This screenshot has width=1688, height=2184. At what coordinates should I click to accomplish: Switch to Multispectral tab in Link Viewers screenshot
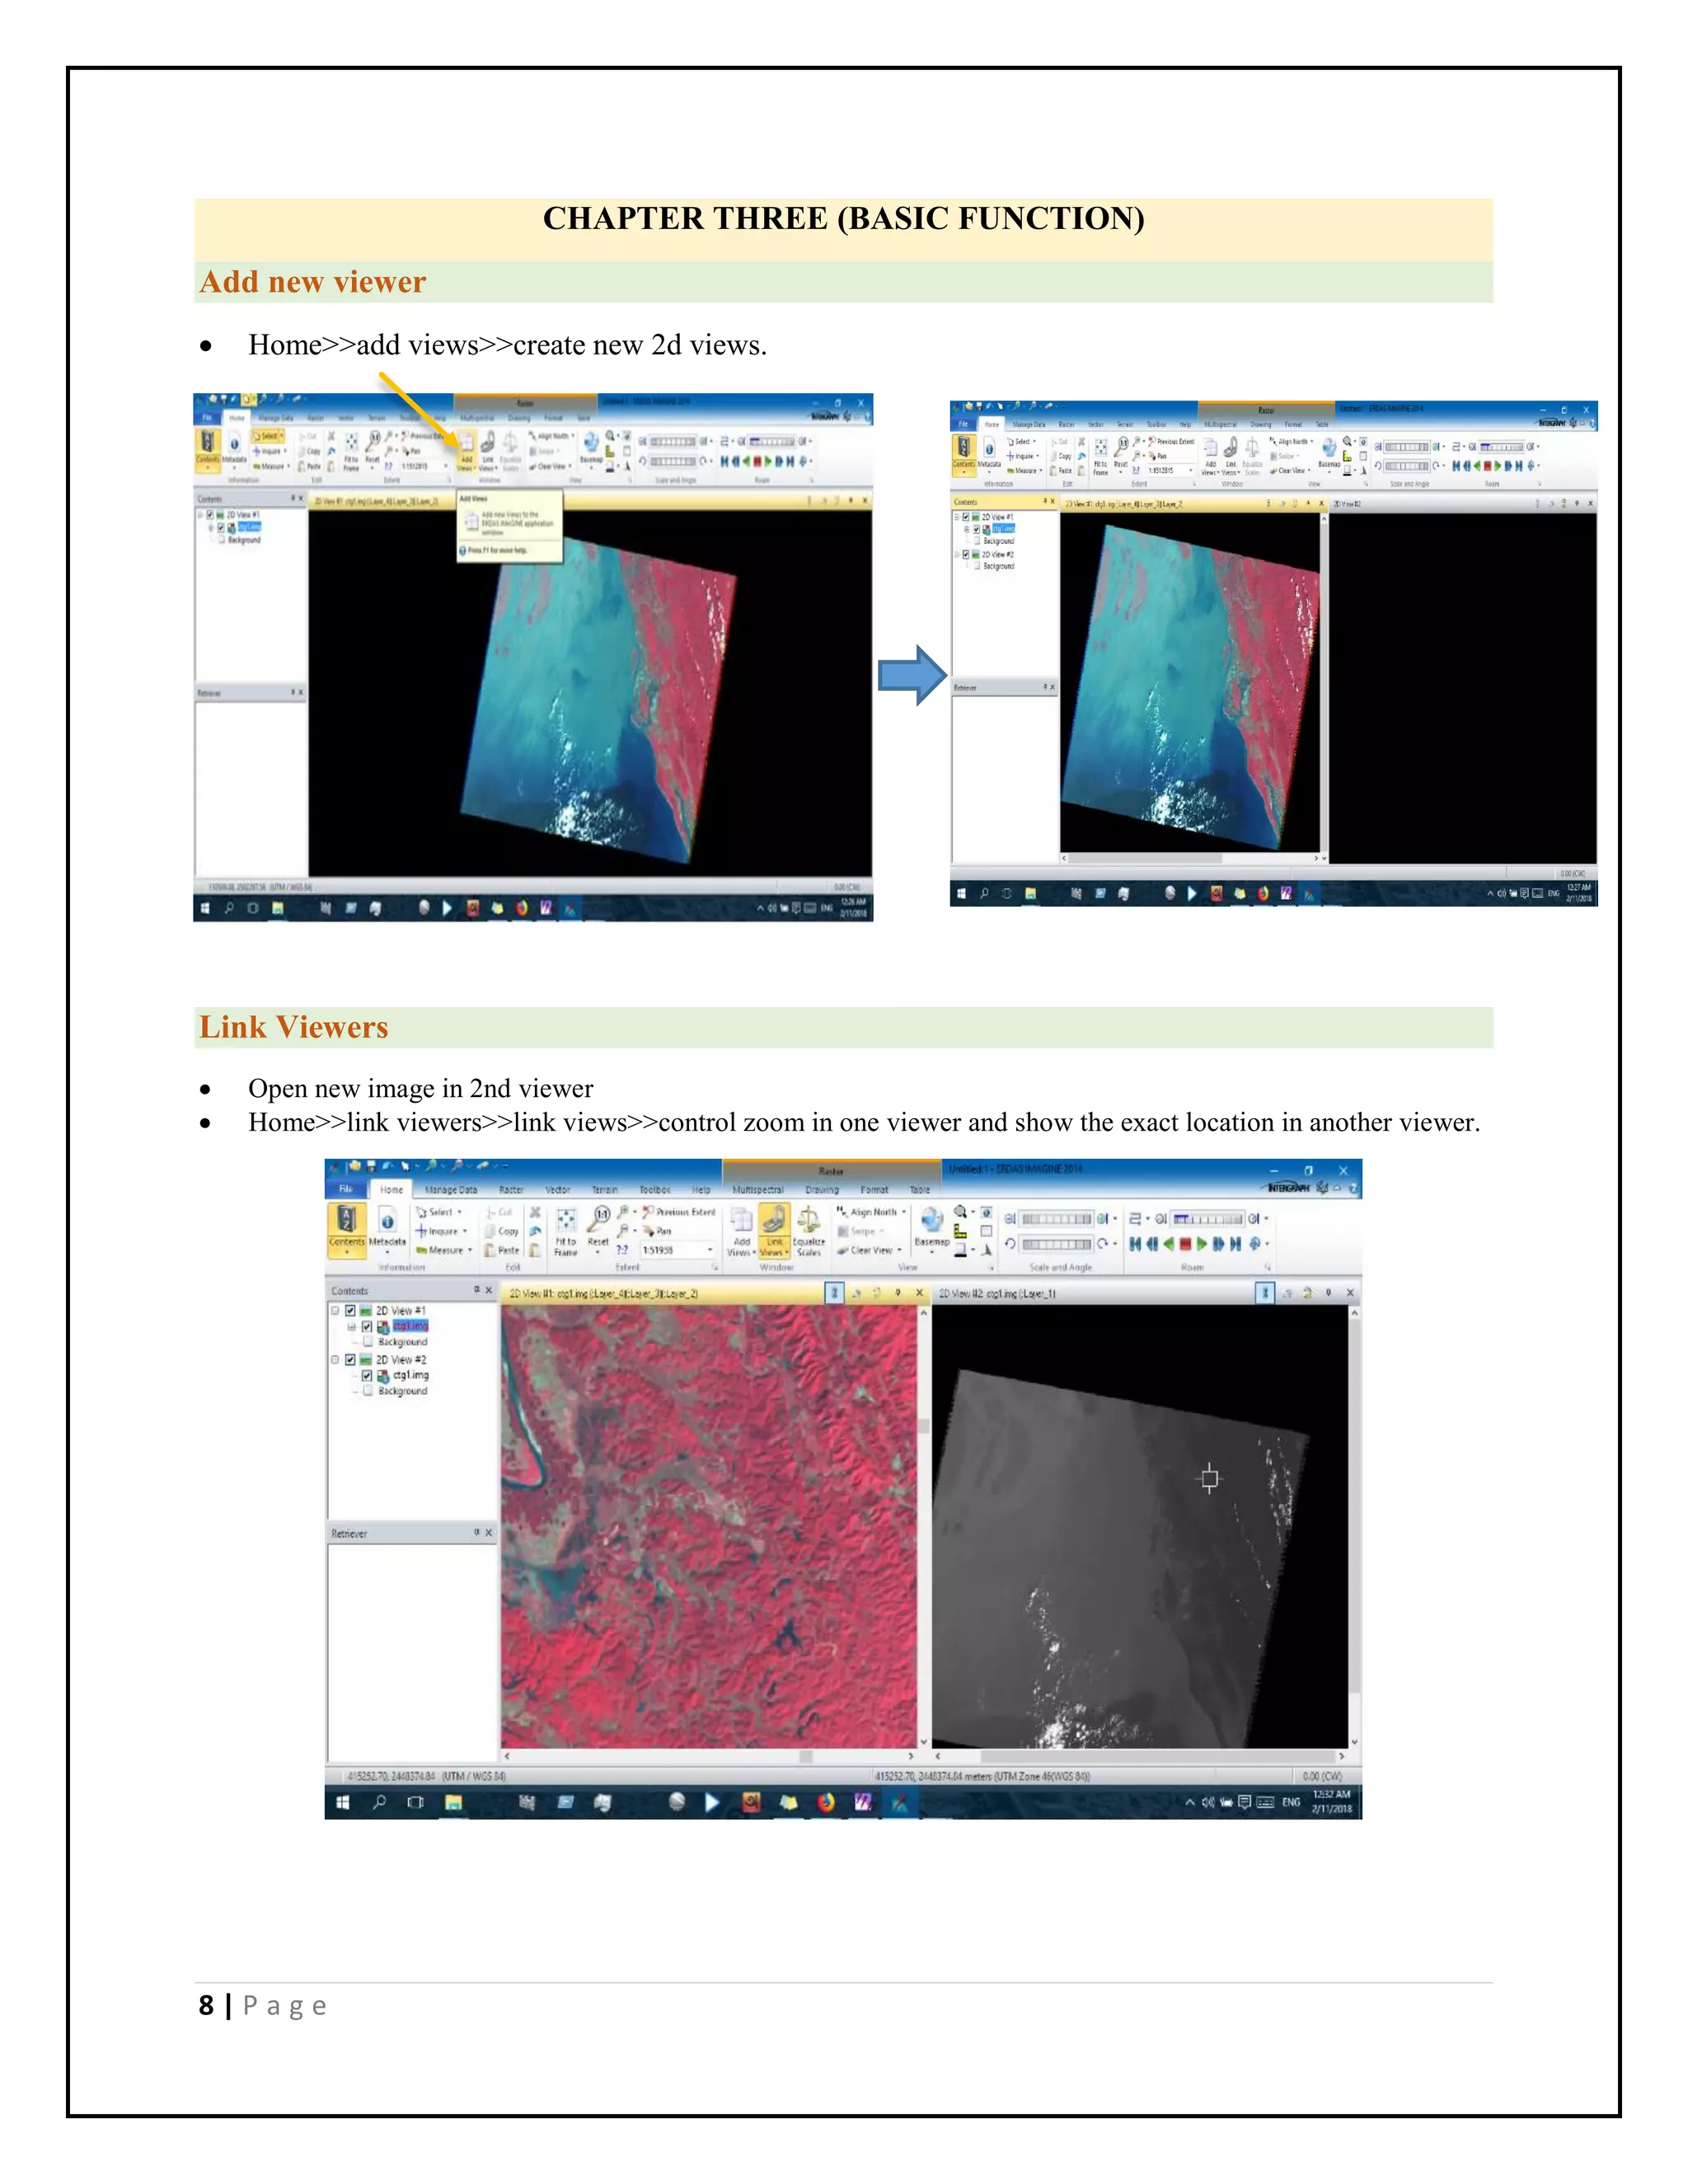click(x=758, y=1190)
